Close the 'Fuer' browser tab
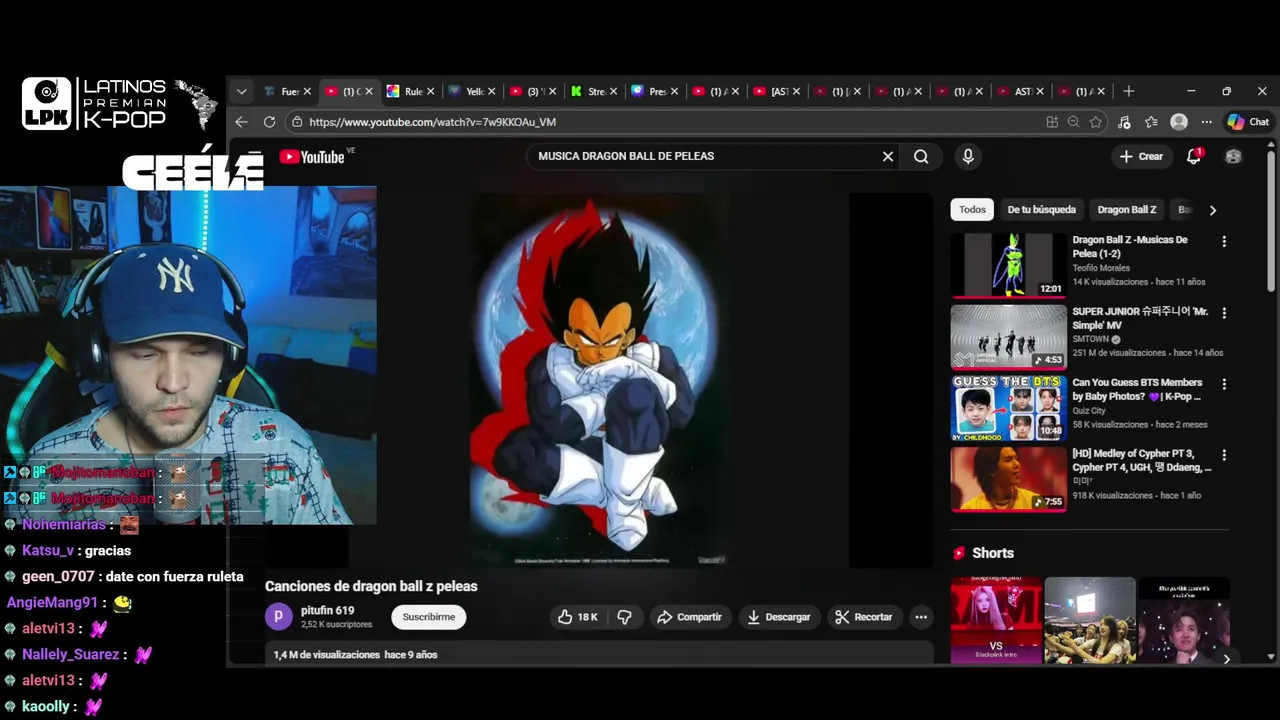The image size is (1280, 720). [307, 91]
